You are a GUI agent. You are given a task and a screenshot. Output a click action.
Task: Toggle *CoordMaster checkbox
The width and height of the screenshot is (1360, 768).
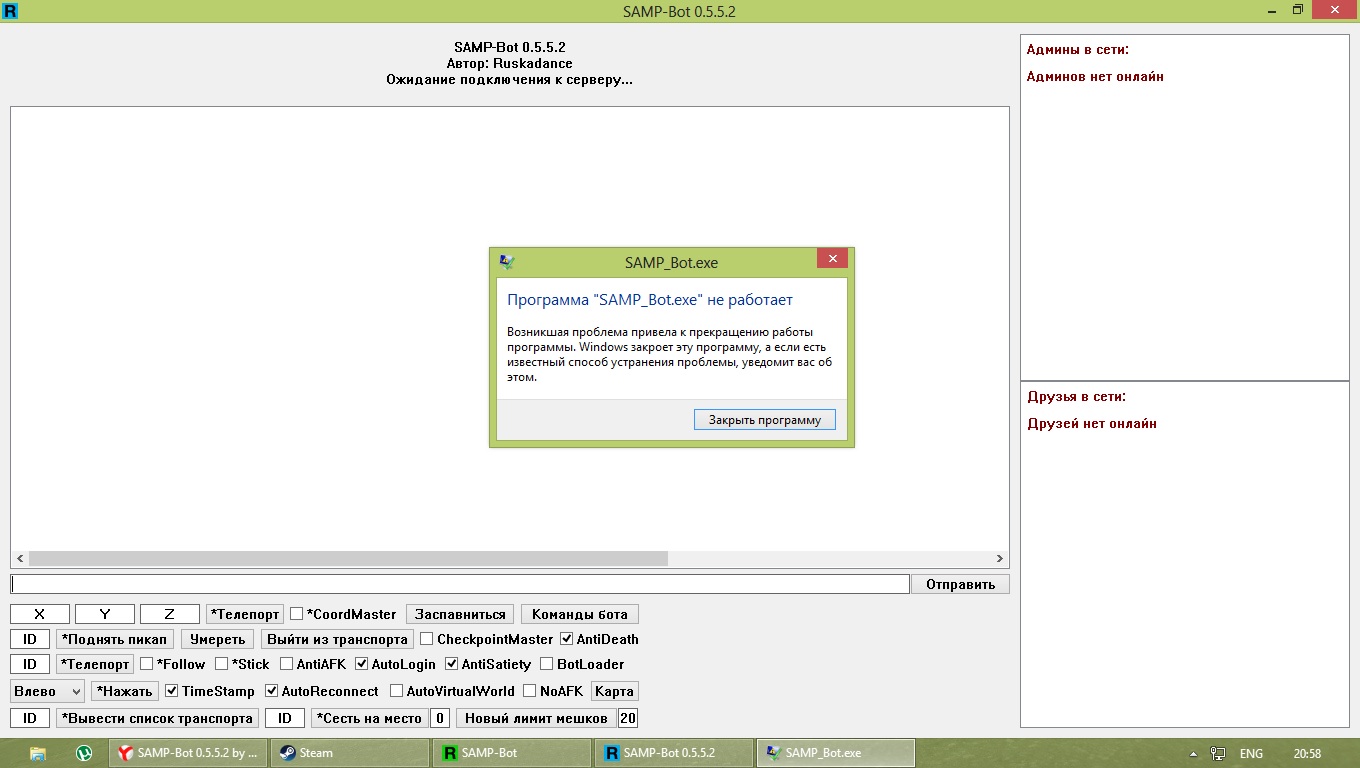point(297,614)
